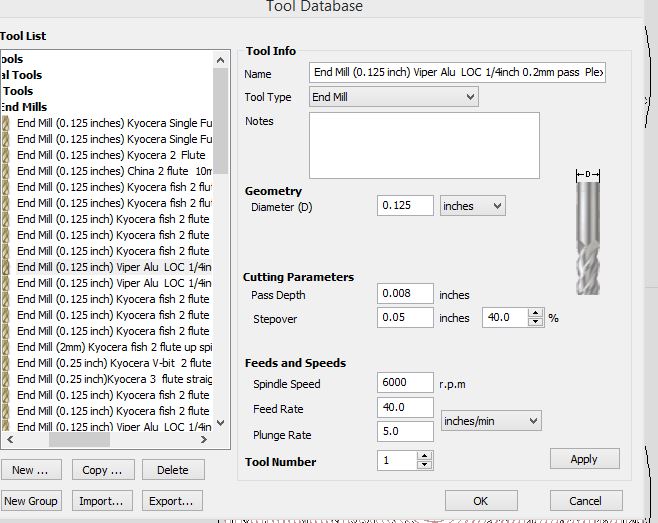Viewport: 658px width, 523px height.
Task: Open the diameter units inches dropdown
Action: [x=472, y=206]
